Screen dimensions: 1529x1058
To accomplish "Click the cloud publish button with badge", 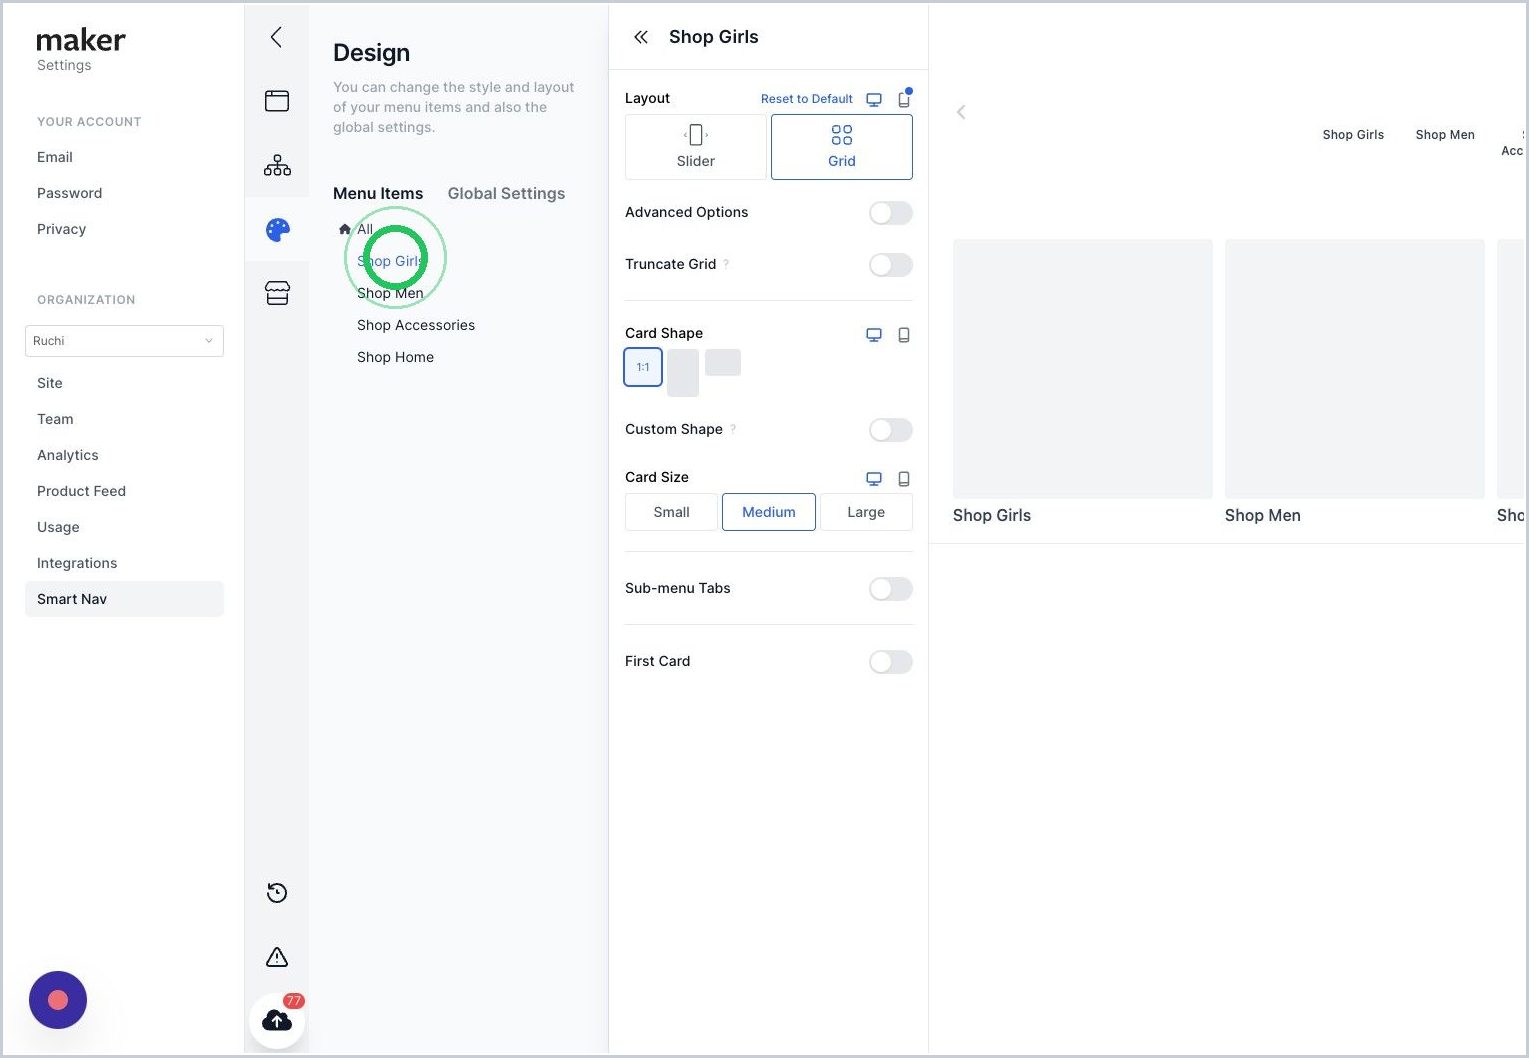I will coord(277,1020).
